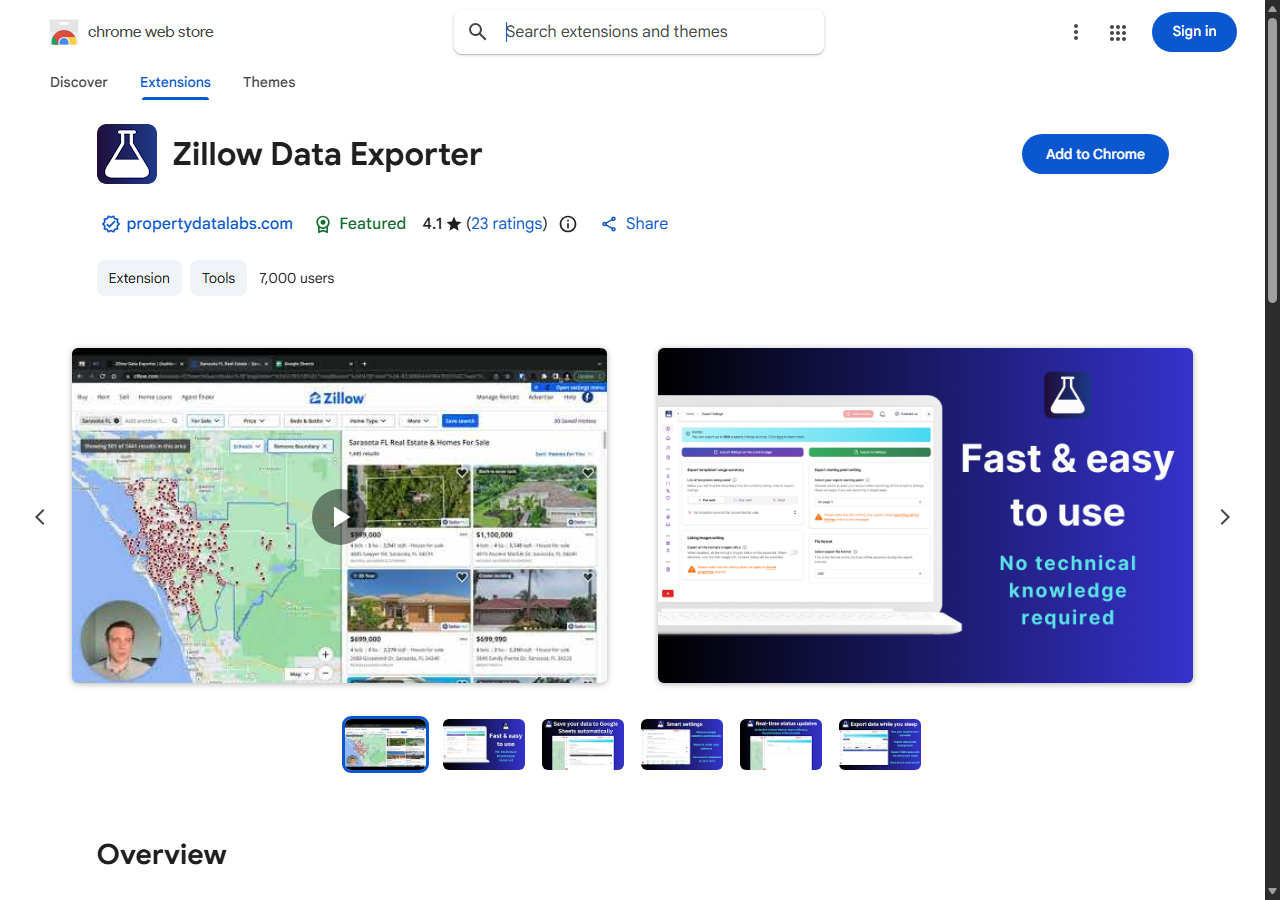Click the Zillow Data Exporter title
Screen dimensions: 1280x900
327,154
